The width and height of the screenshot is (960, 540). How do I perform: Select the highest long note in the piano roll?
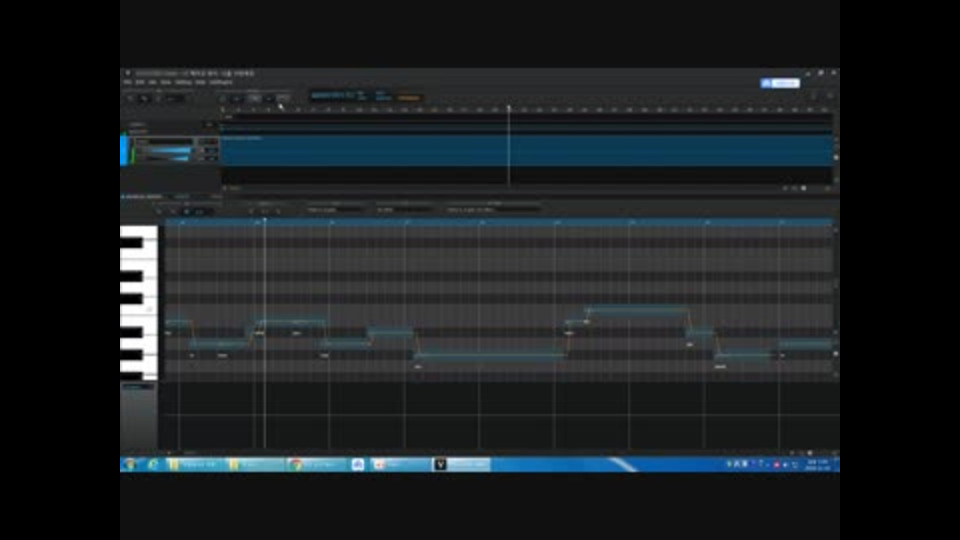pos(637,311)
